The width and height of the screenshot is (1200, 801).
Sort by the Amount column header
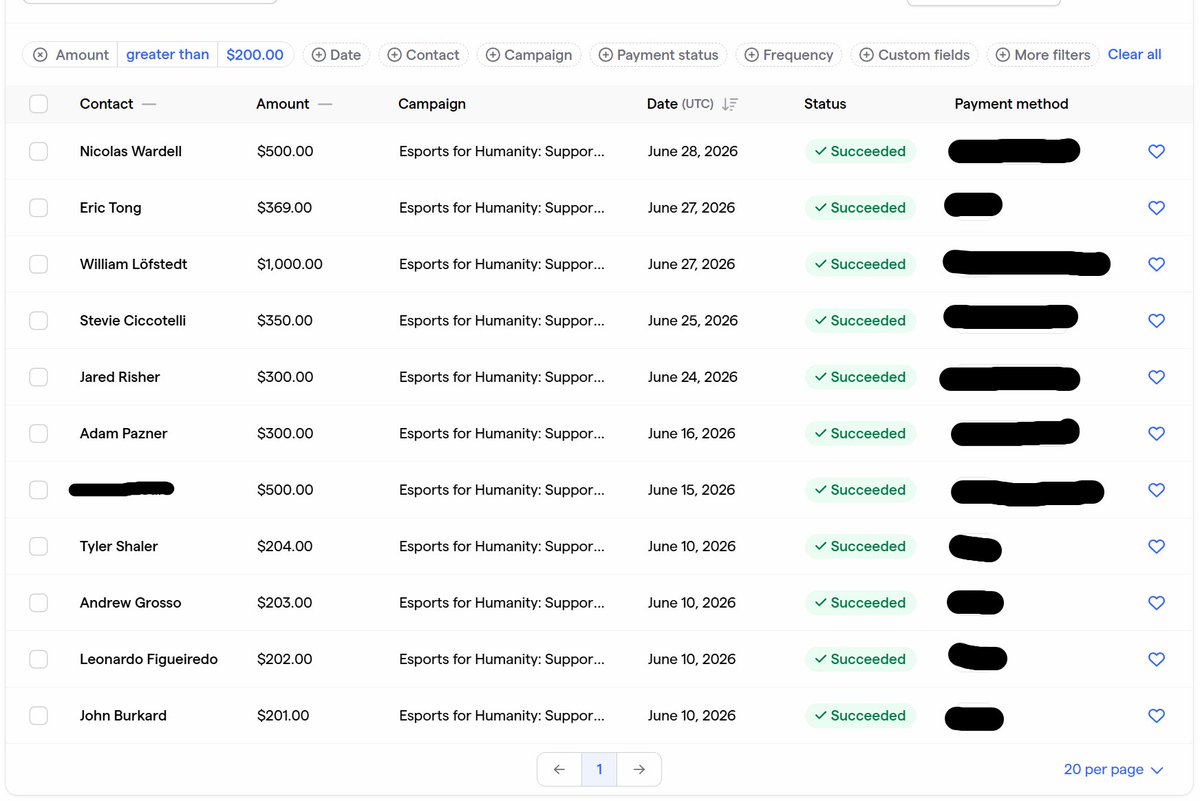[283, 104]
